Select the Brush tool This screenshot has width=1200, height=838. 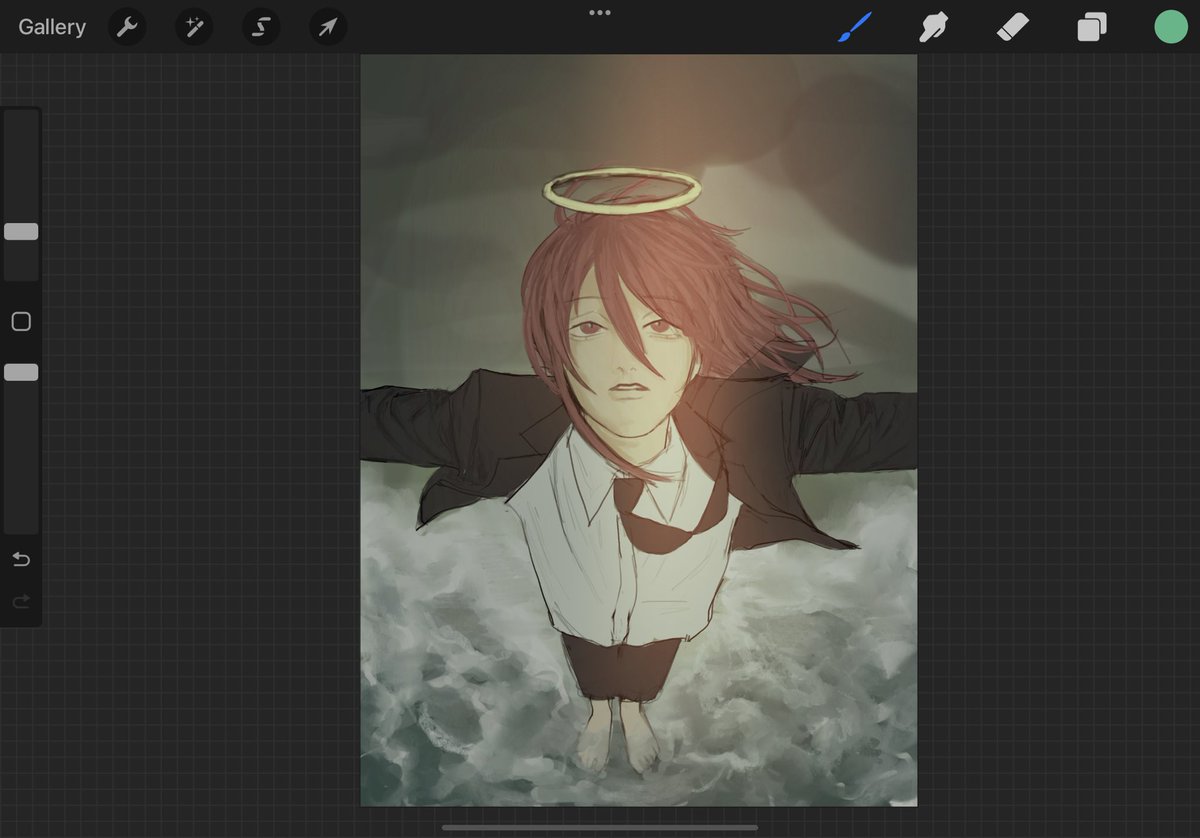pyautogui.click(x=854, y=27)
